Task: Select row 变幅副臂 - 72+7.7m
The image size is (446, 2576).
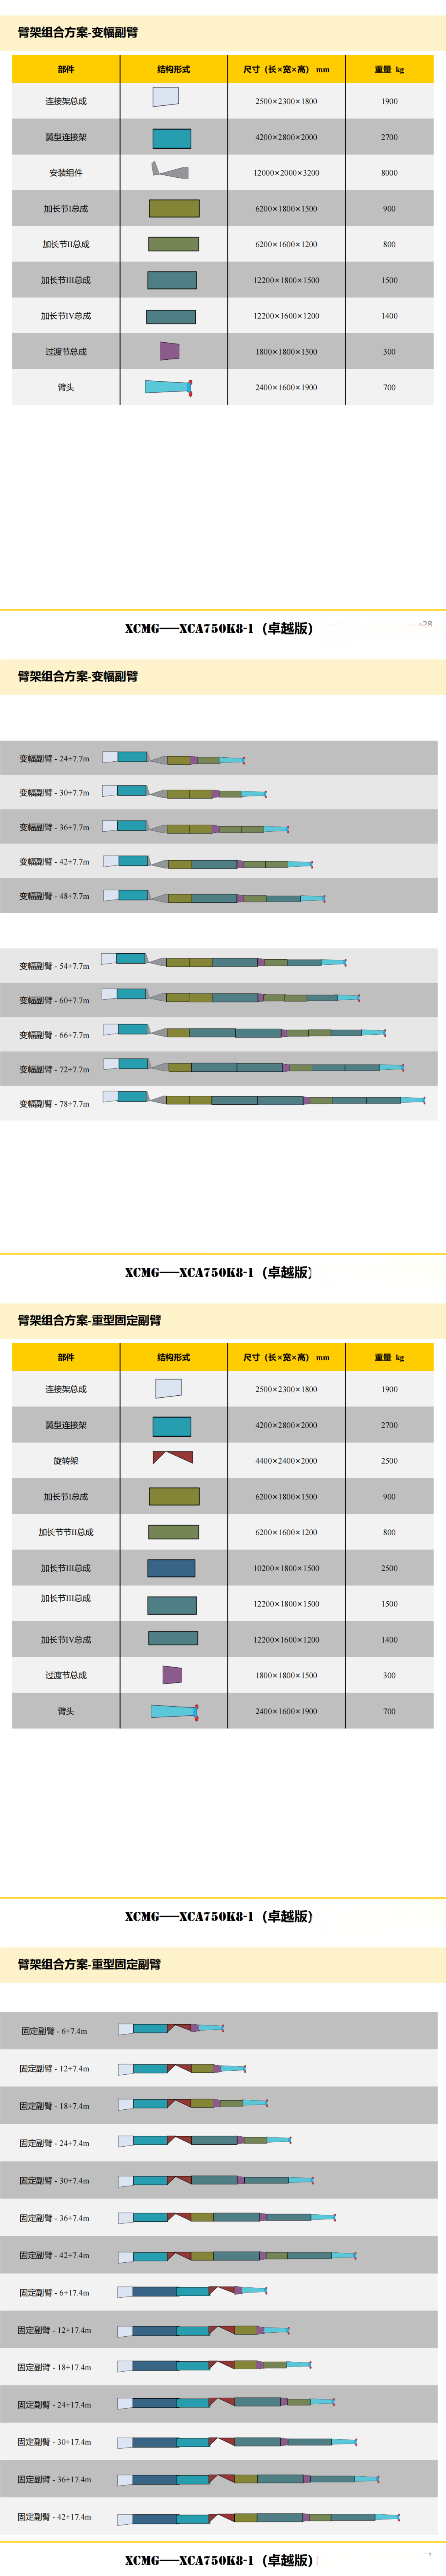Action: click(219, 1068)
